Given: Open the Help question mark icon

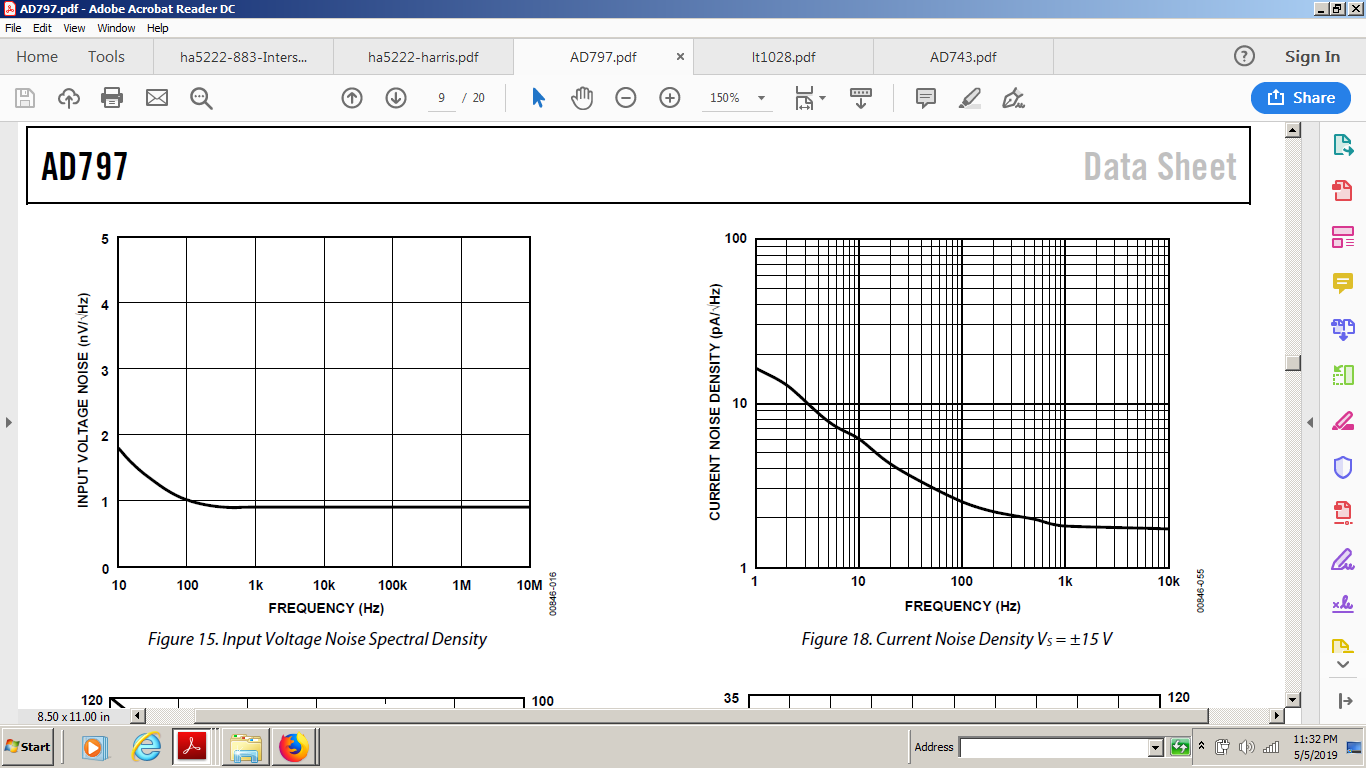Looking at the screenshot, I should [x=1244, y=56].
